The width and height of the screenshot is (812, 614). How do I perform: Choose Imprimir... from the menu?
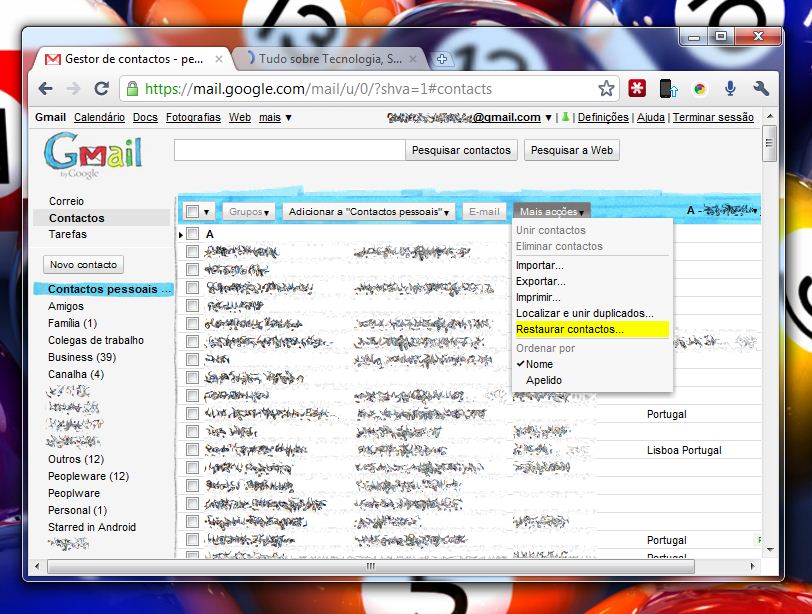click(x=538, y=298)
